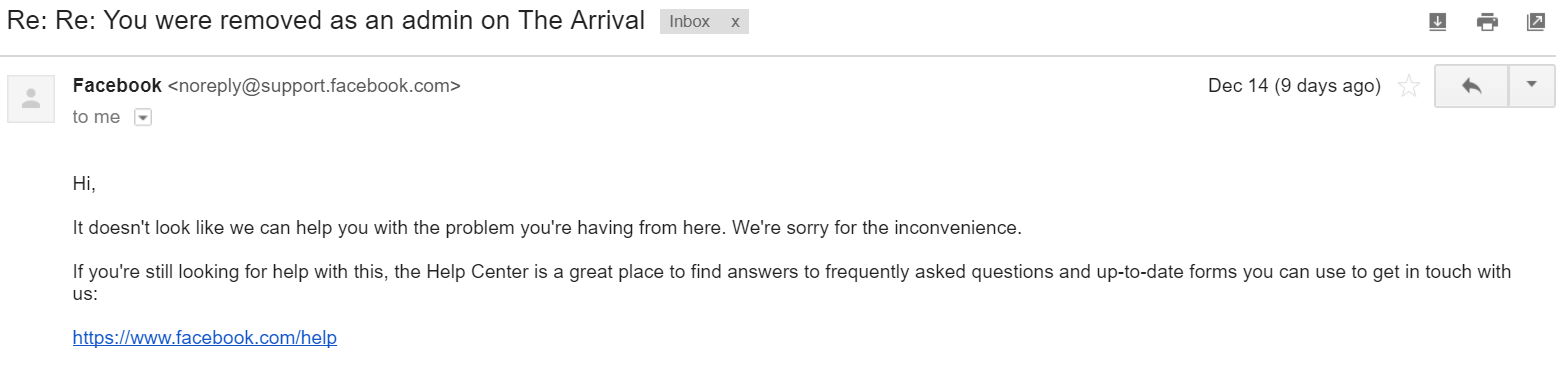Select the Inbox label tag
Viewport: 1564px width, 367px height.
pos(690,22)
